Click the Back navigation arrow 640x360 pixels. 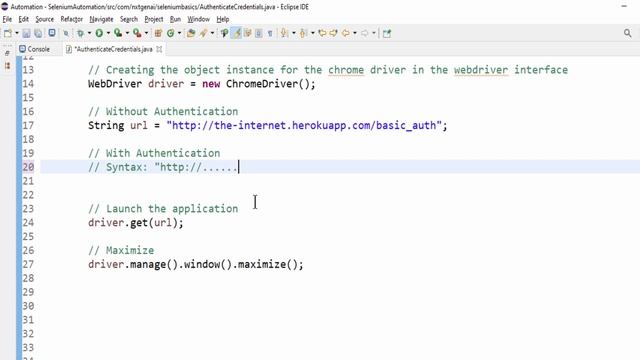pos(345,33)
